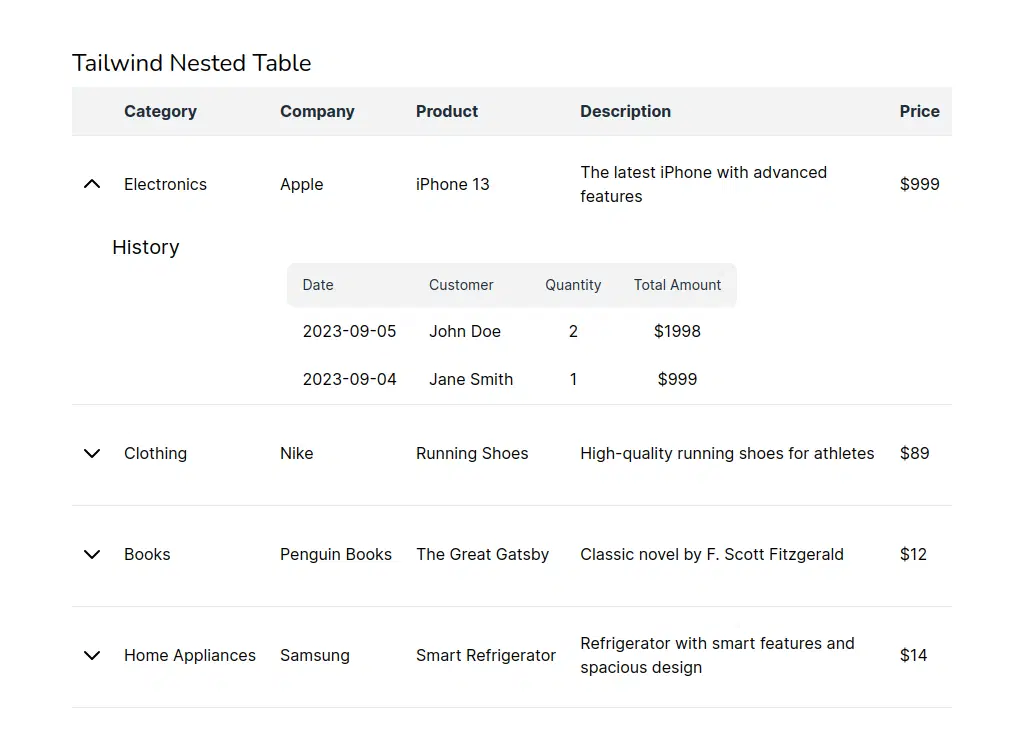Click the Description column header
This screenshot has height=746, width=1028.
click(x=625, y=111)
